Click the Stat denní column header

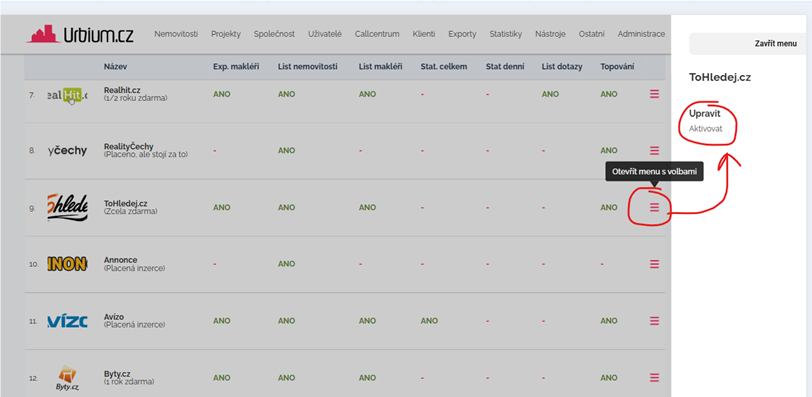coord(505,67)
